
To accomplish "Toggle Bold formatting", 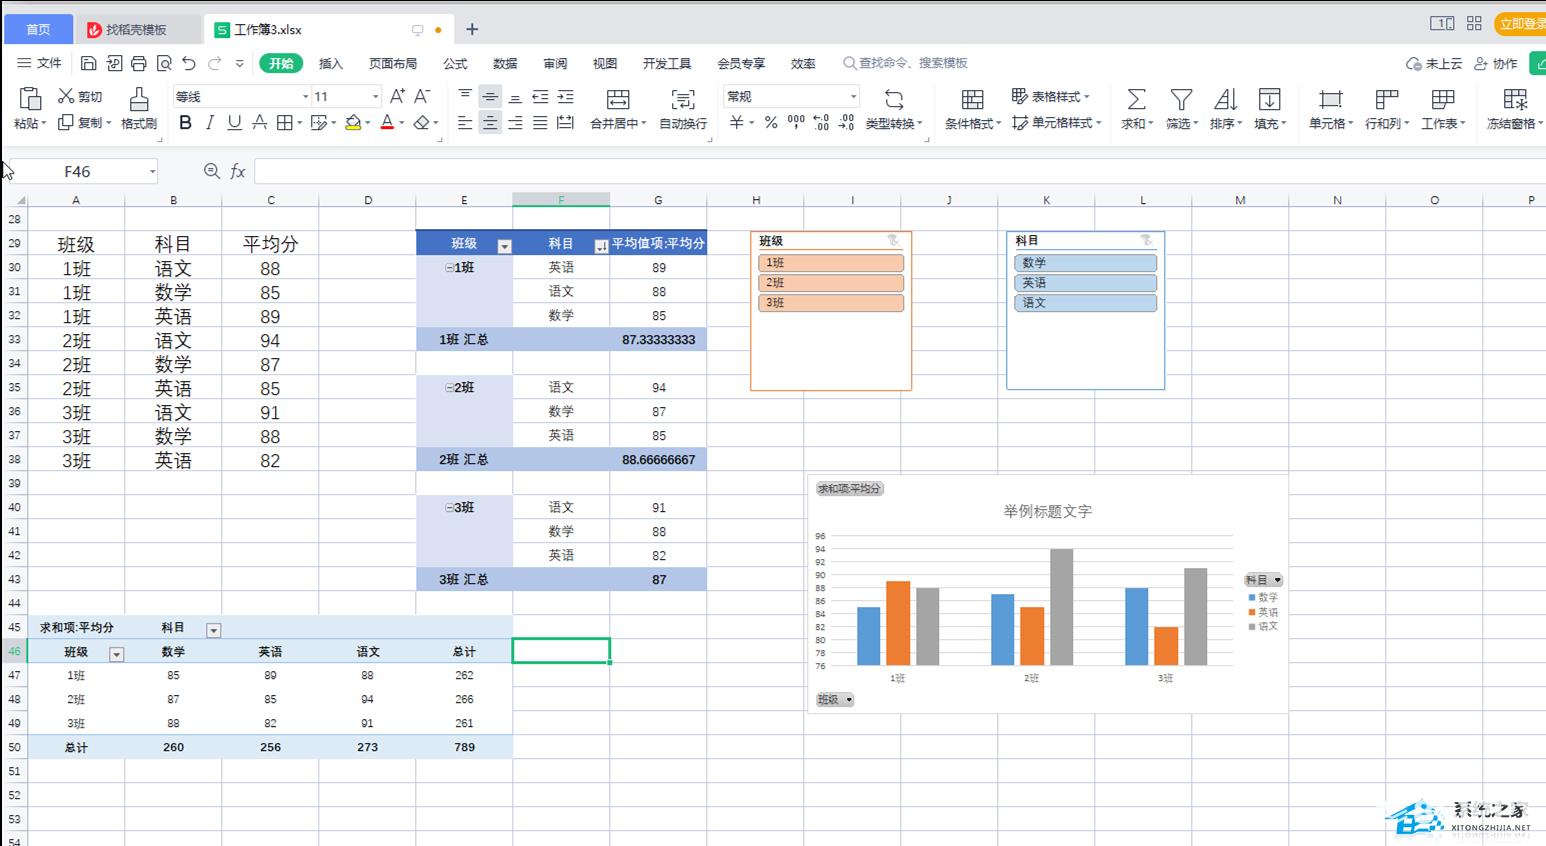I will point(185,123).
